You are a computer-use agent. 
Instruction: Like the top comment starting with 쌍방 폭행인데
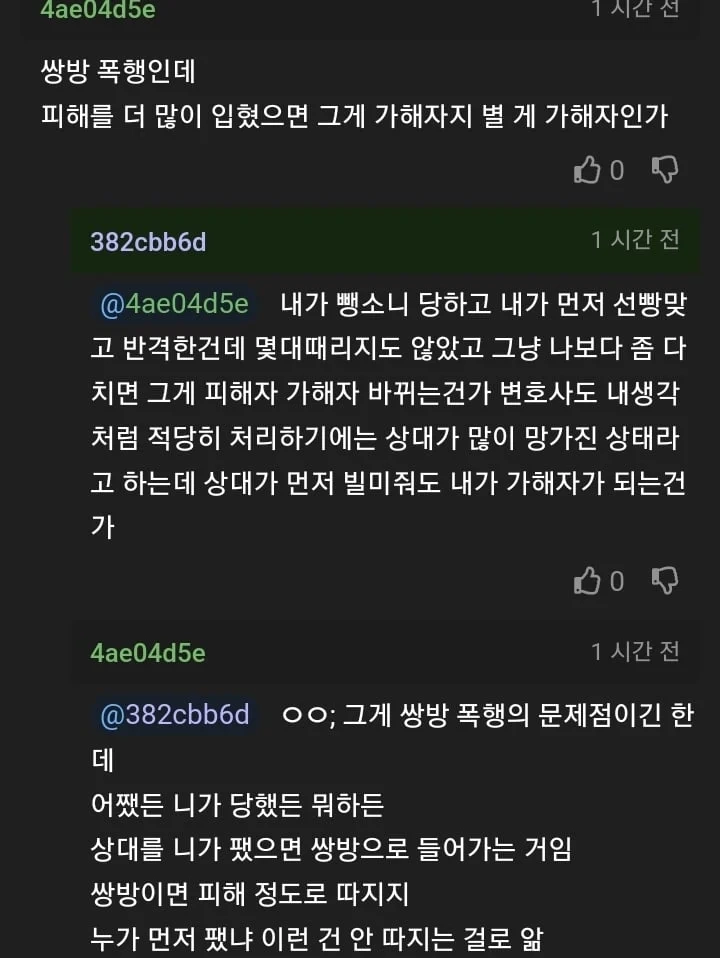[x=587, y=171]
